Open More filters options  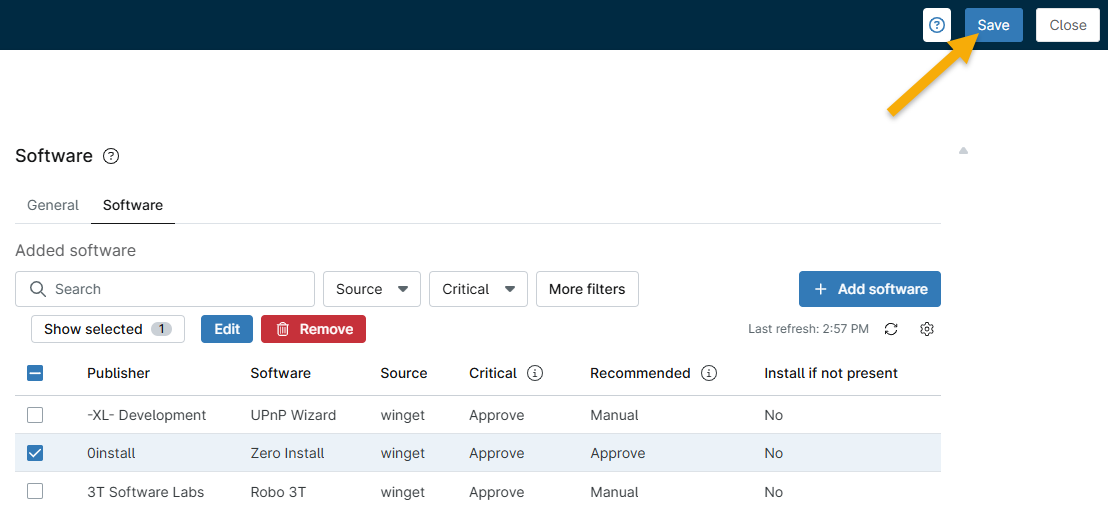pyautogui.click(x=587, y=289)
